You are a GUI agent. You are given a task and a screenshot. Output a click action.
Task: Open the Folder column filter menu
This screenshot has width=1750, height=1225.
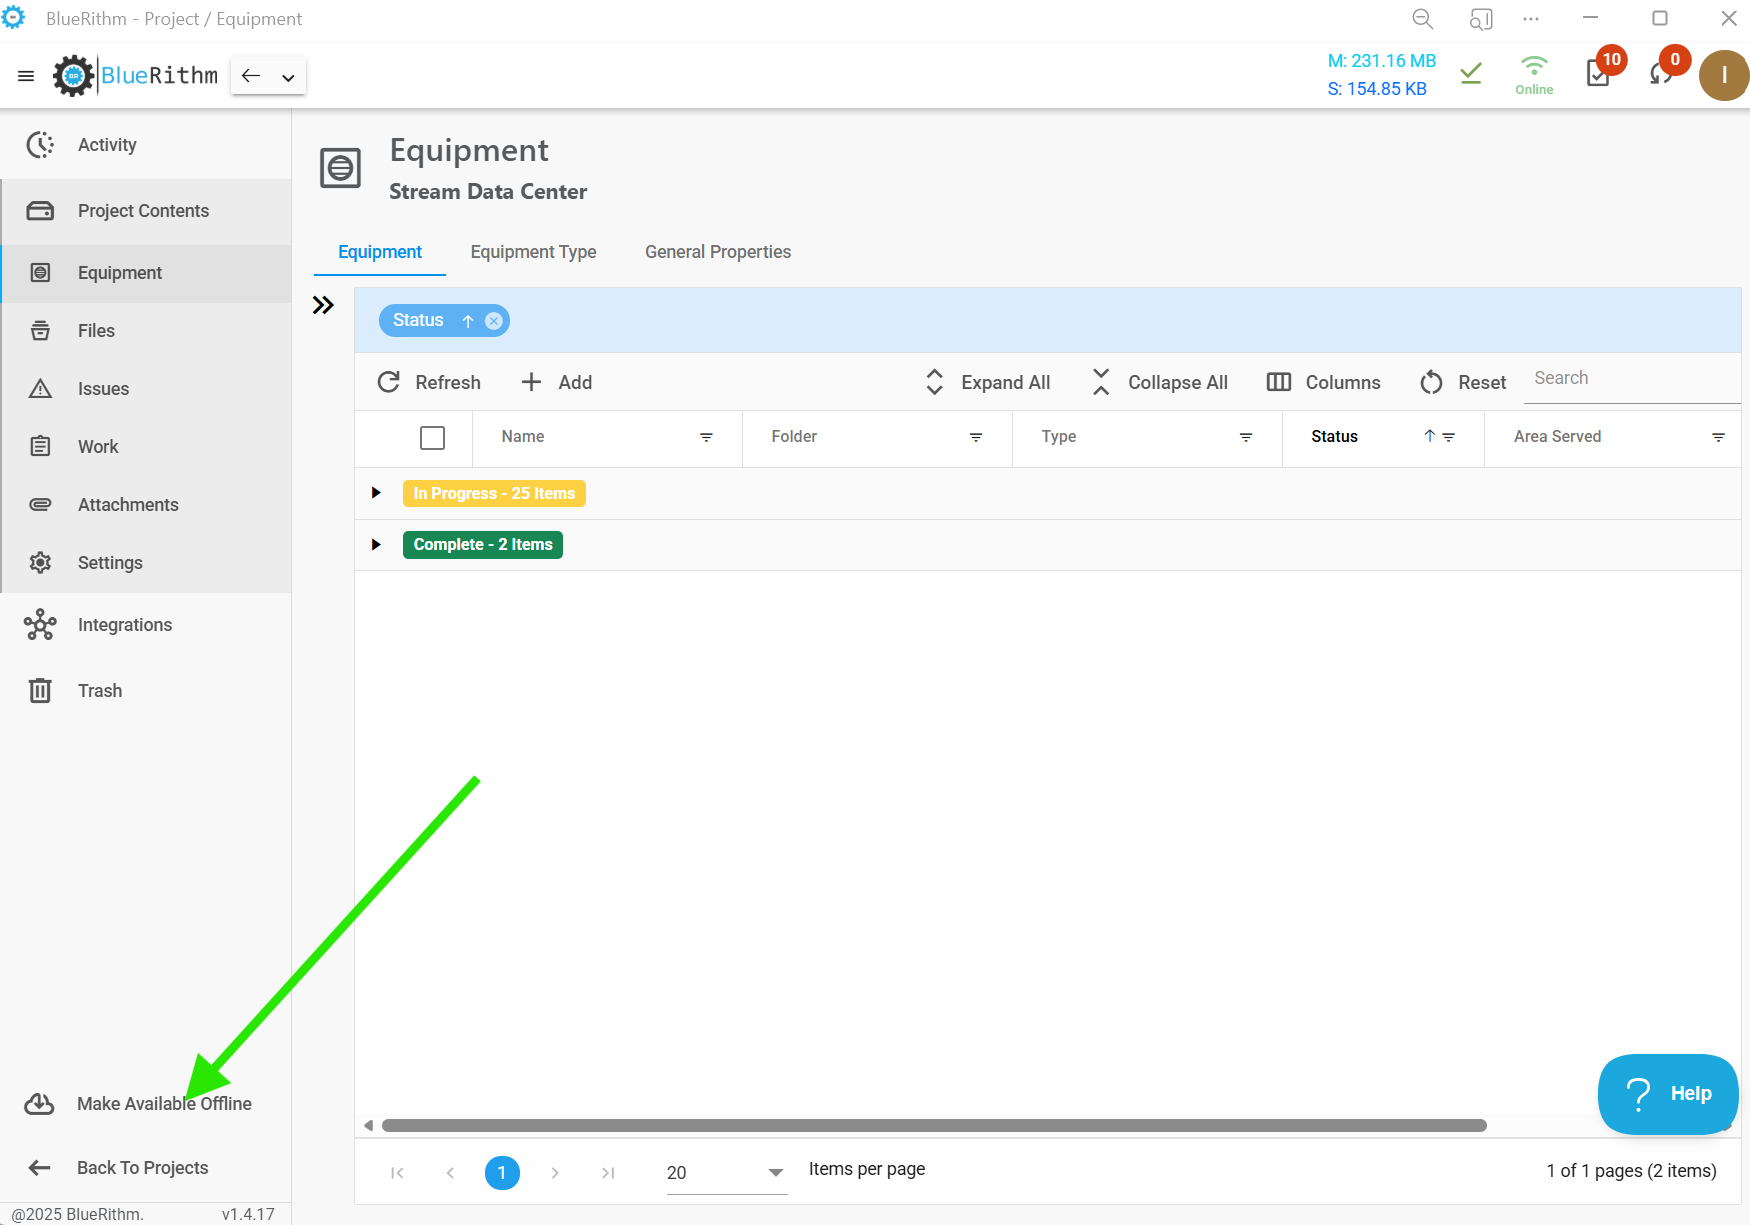tap(976, 437)
